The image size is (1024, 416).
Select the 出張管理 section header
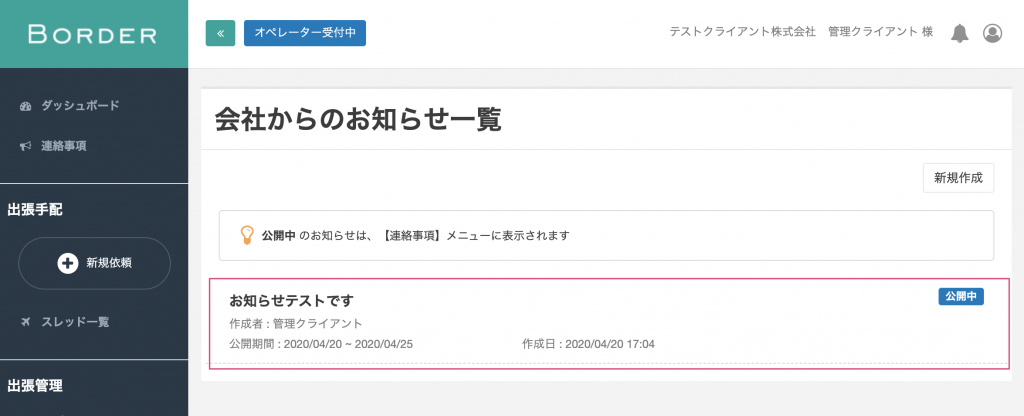pyautogui.click(x=36, y=385)
